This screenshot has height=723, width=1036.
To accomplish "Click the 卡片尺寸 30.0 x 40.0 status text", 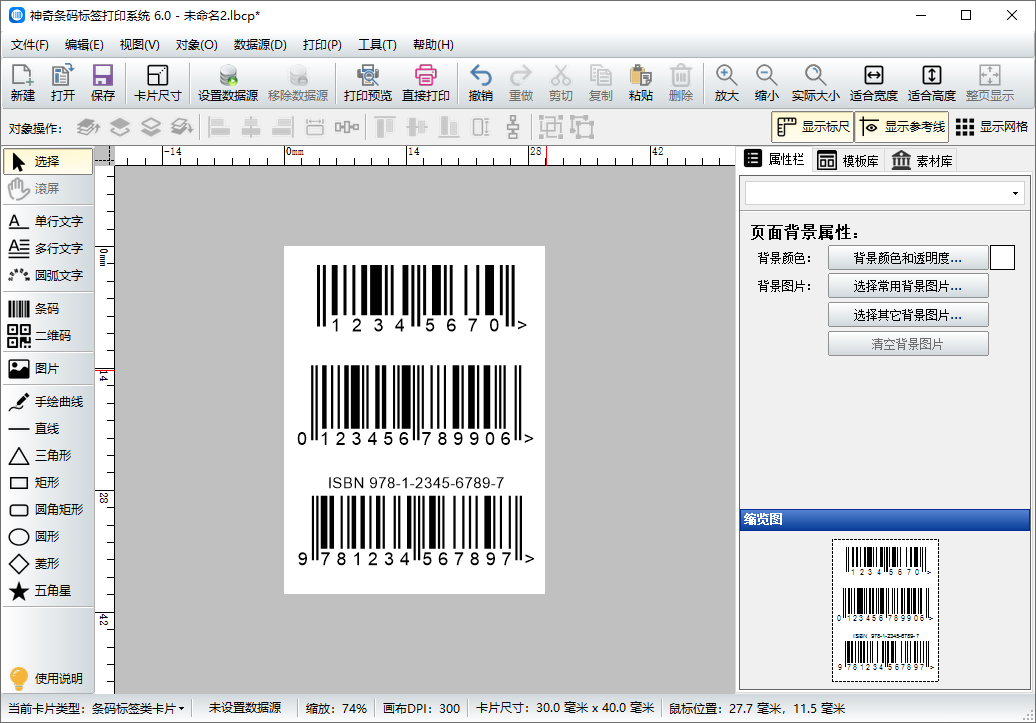I will (x=565, y=708).
